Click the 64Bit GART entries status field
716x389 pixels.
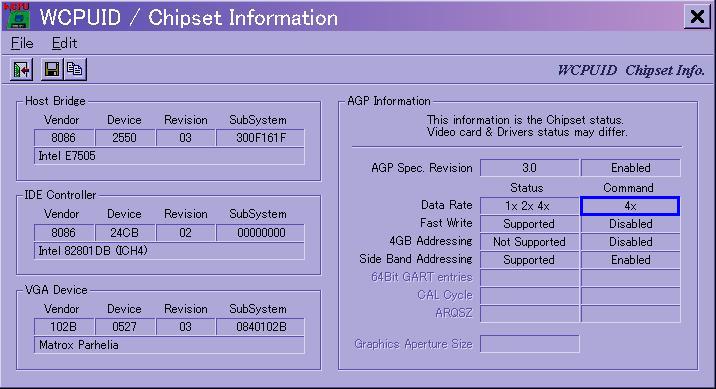(529, 278)
